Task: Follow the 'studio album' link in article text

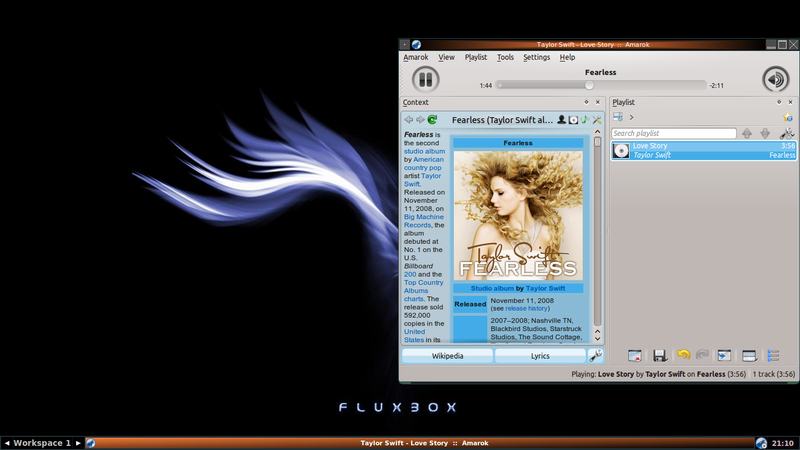Action: 424,151
